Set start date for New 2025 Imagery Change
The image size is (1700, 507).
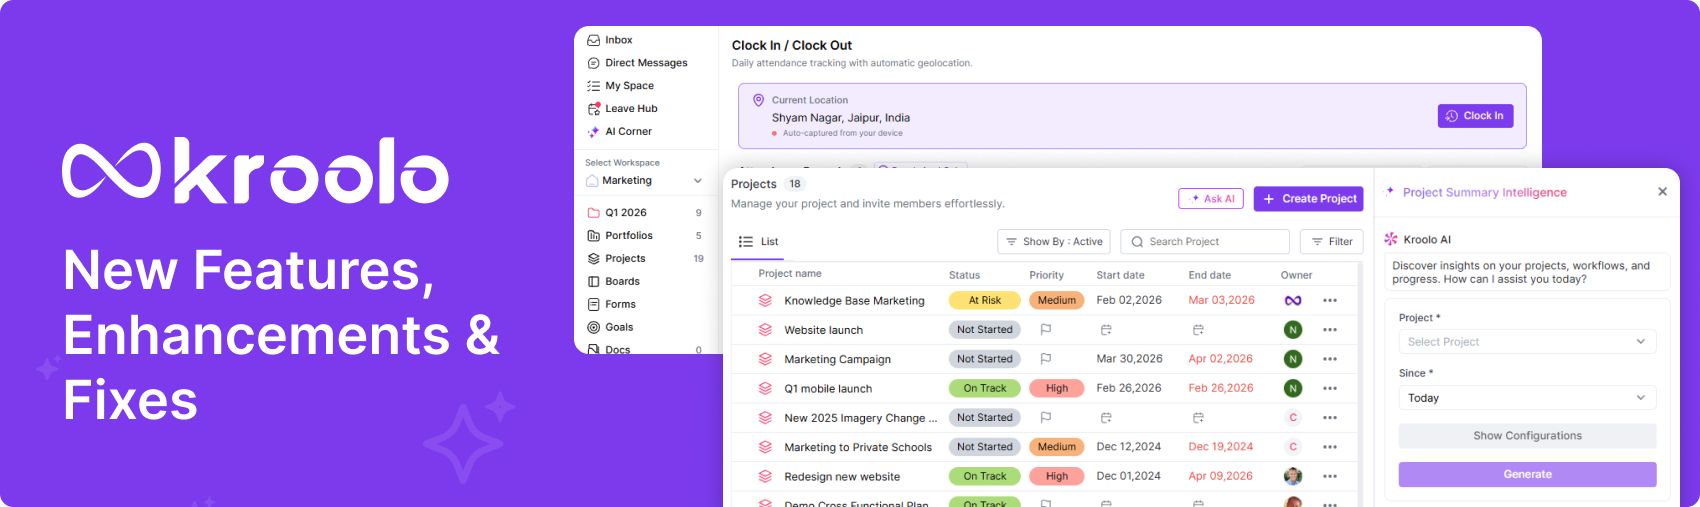point(1106,418)
